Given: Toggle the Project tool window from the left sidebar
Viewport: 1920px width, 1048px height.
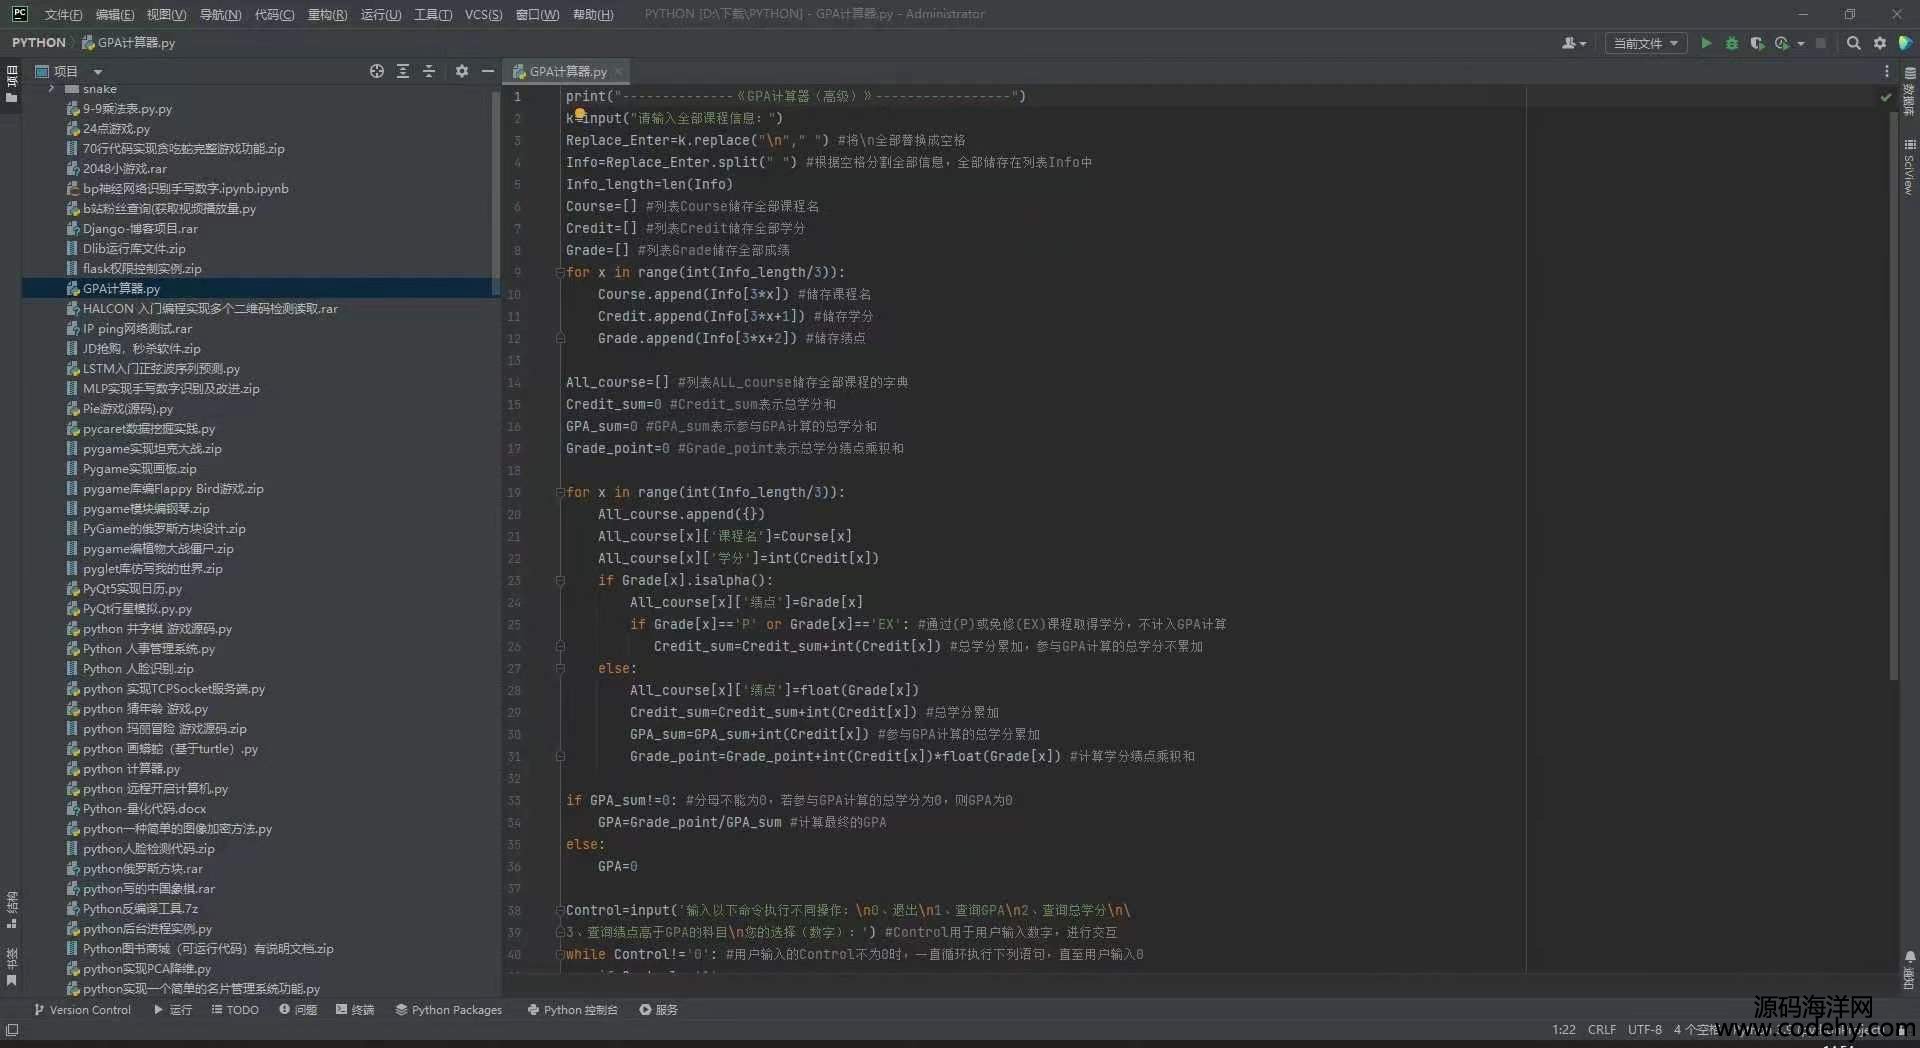Looking at the screenshot, I should [12, 84].
